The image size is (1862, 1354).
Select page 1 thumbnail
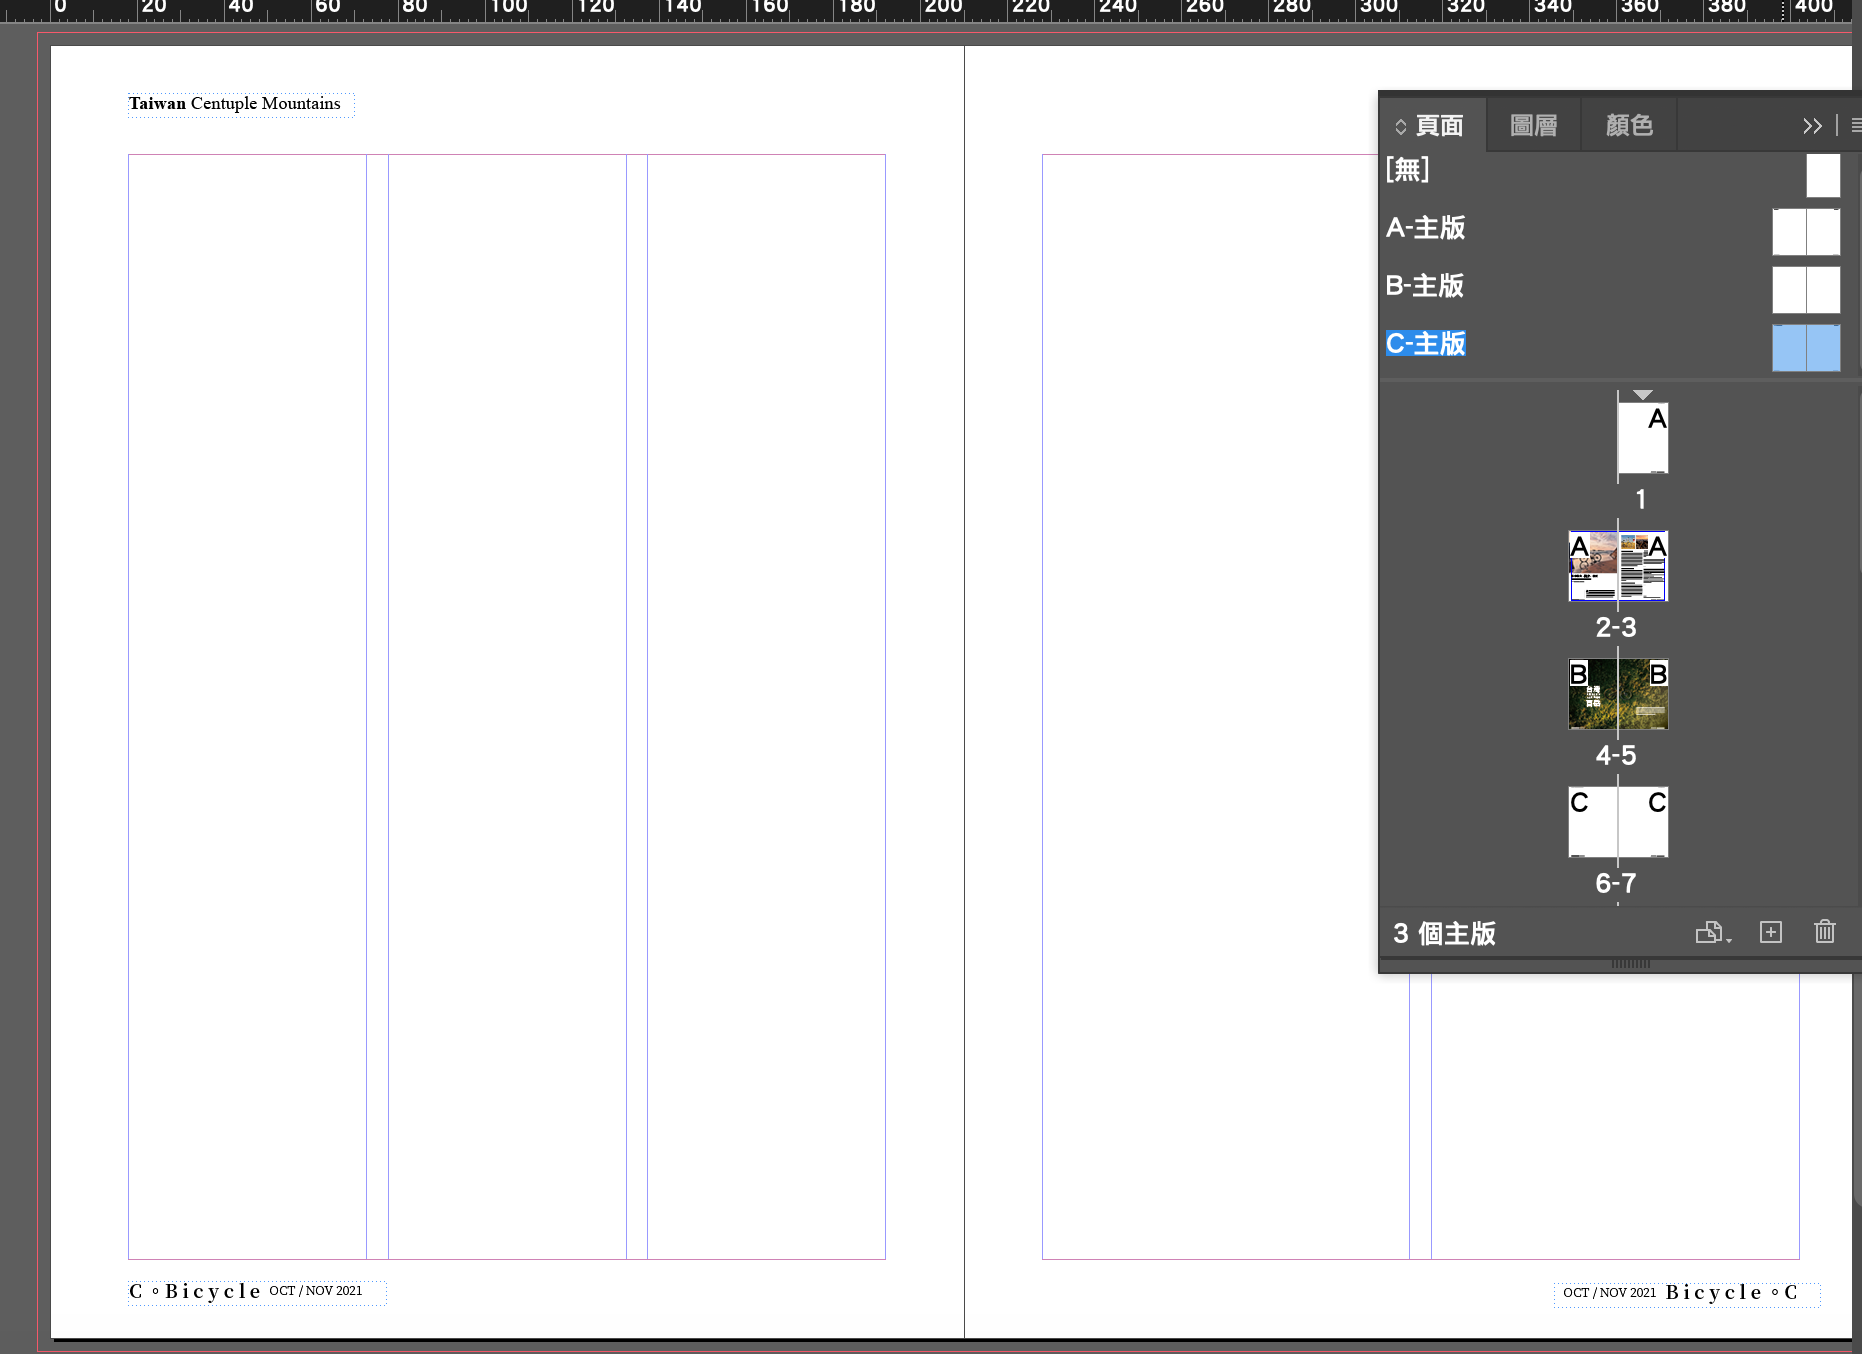pos(1643,439)
